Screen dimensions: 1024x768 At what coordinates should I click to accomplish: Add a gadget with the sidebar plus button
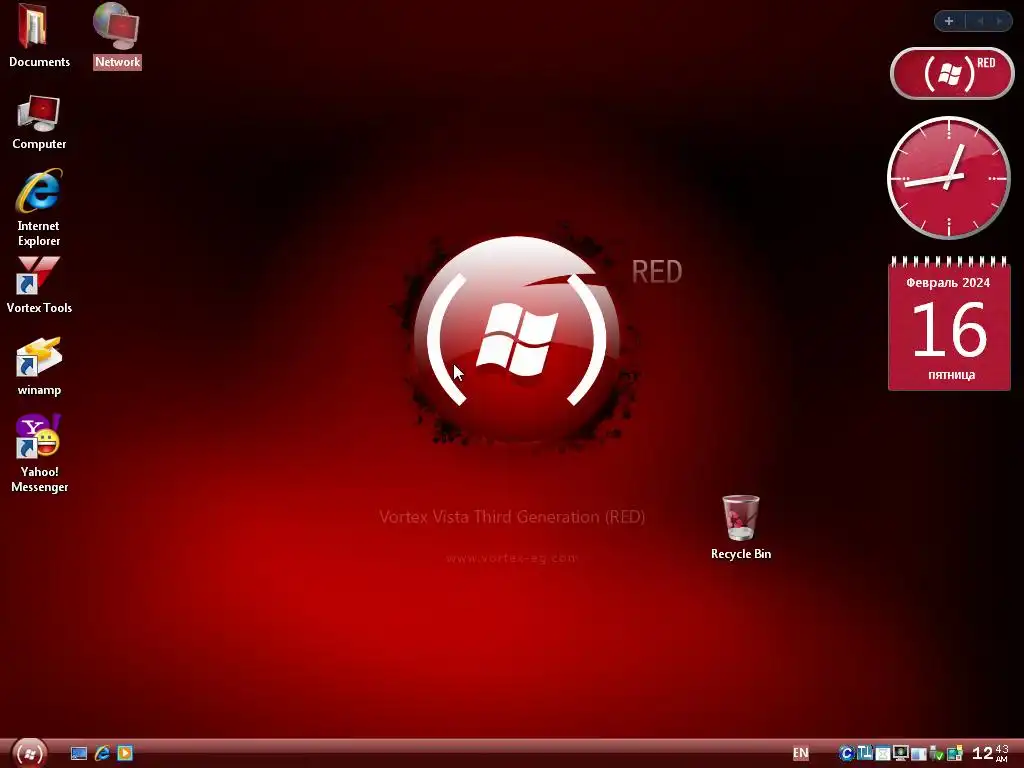click(949, 21)
